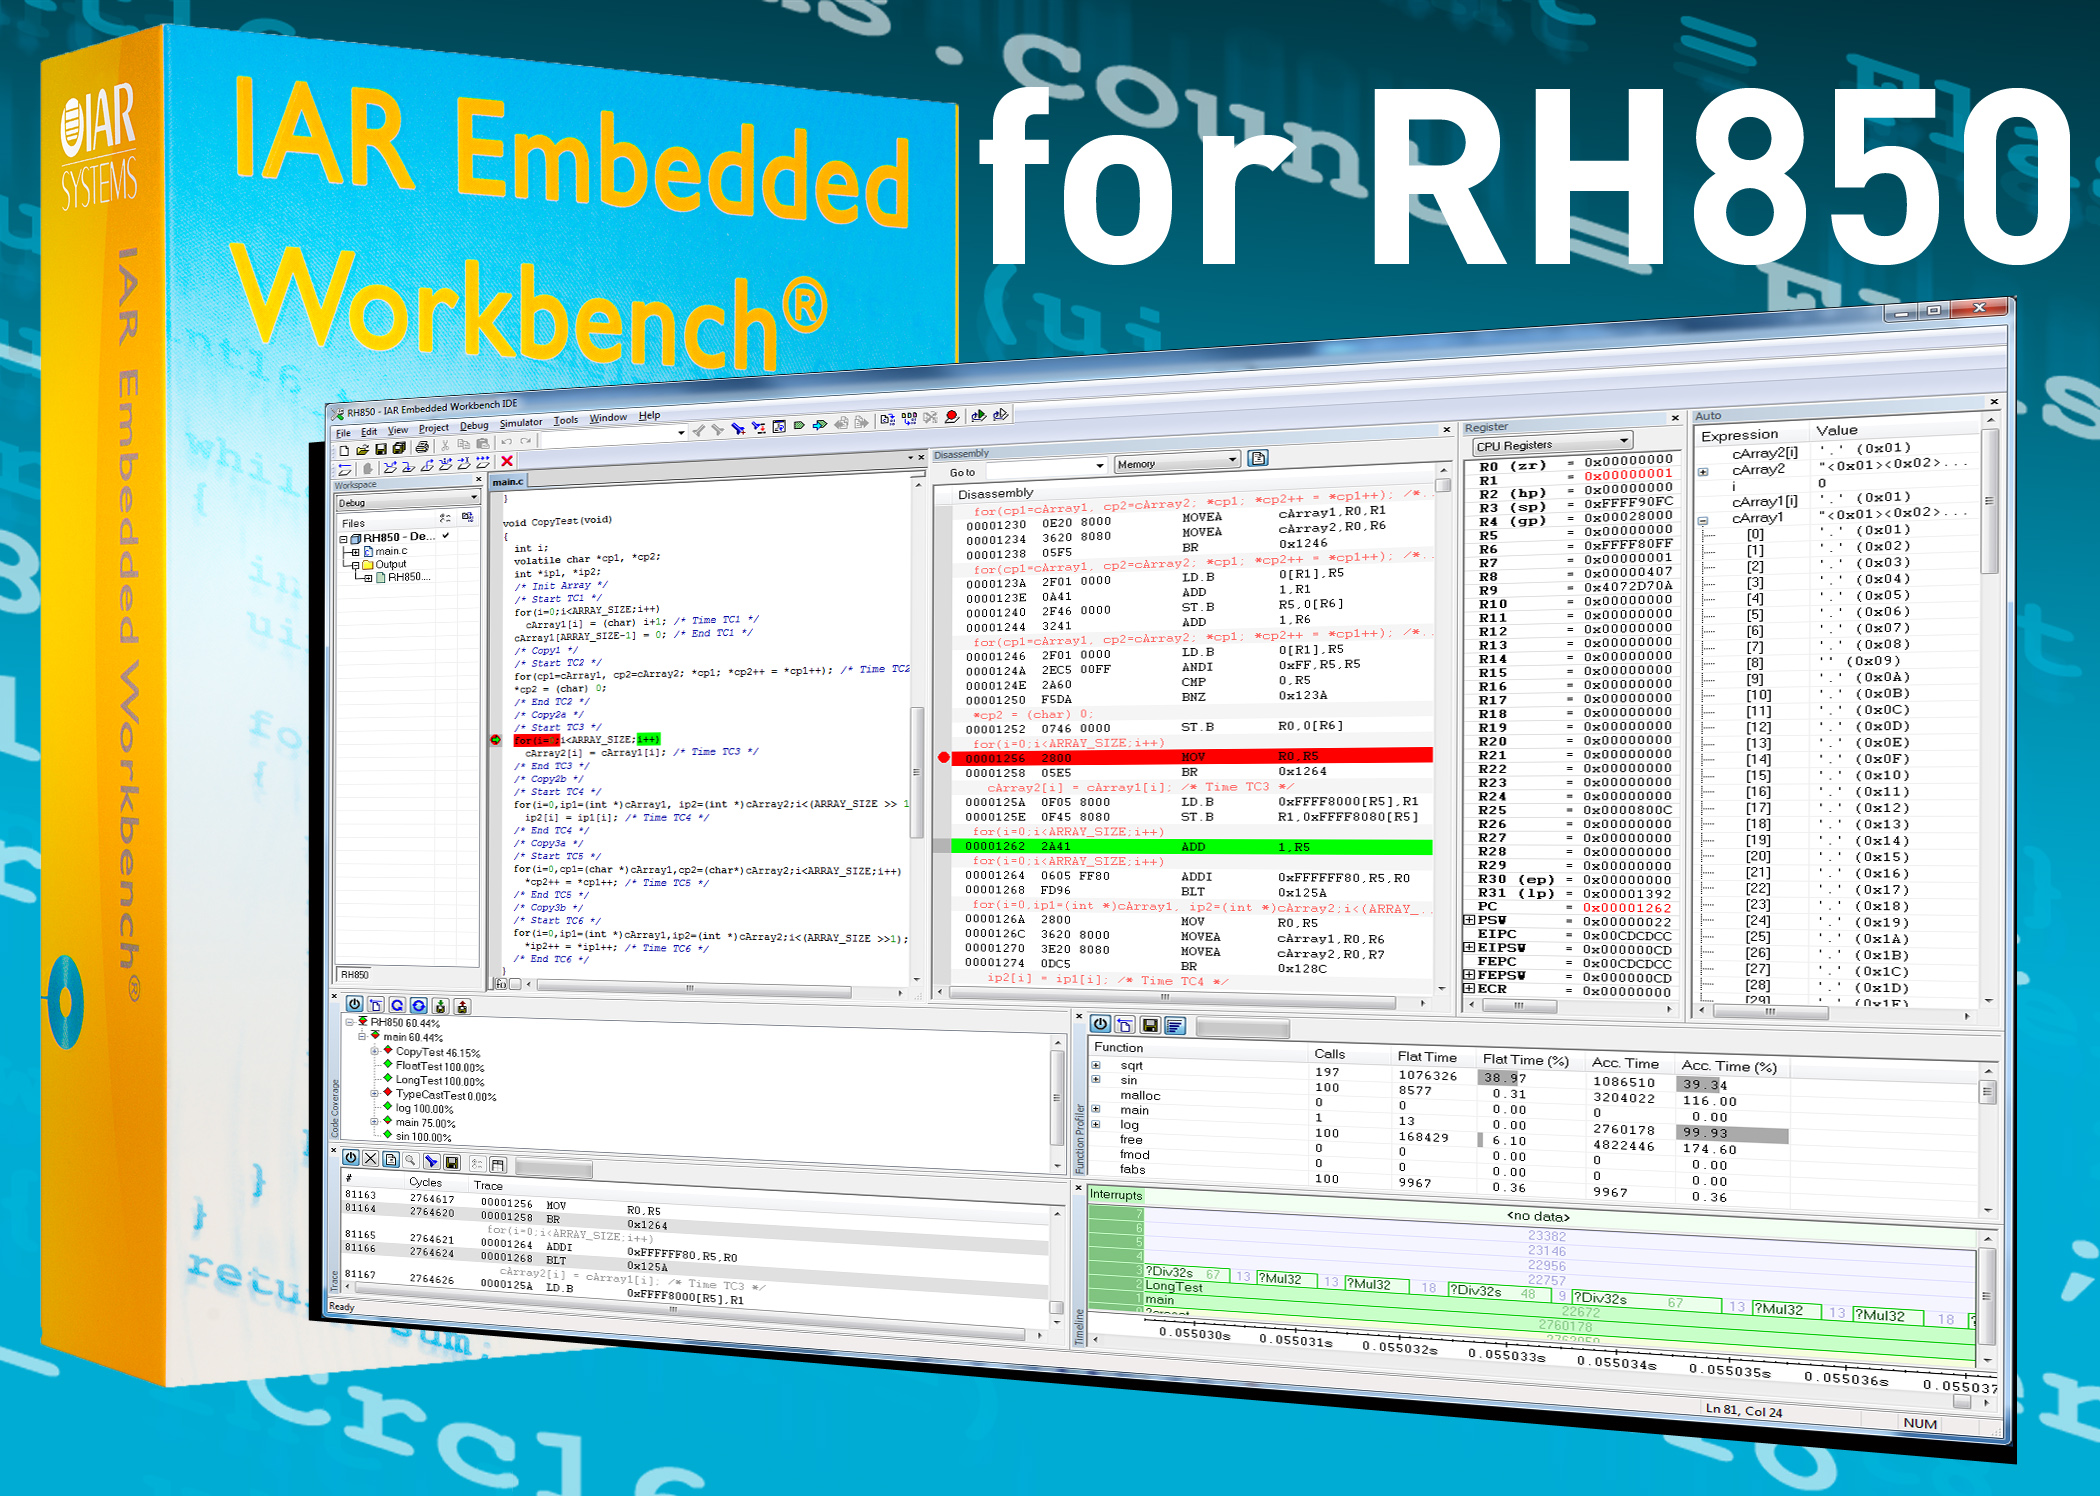Image resolution: width=2100 pixels, height=1496 pixels.
Task: Click the Save floppy disk icon
Action: click(x=381, y=449)
